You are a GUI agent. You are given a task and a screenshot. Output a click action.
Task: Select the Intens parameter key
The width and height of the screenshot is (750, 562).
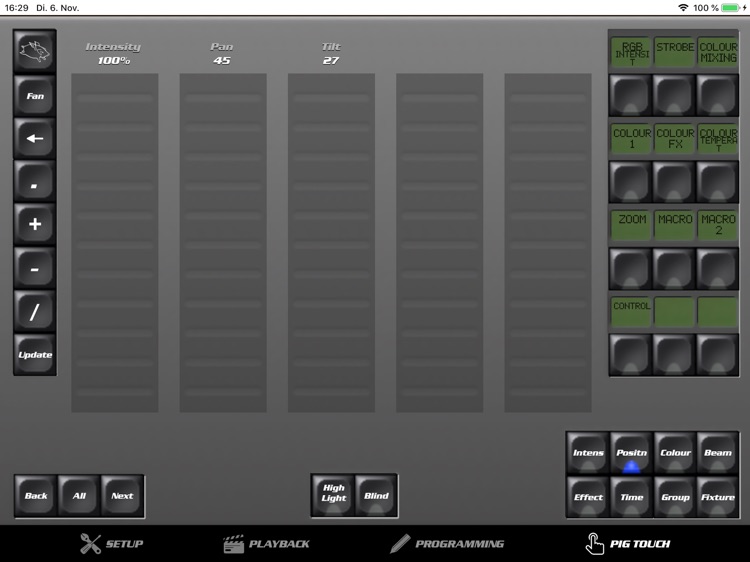[588, 453]
